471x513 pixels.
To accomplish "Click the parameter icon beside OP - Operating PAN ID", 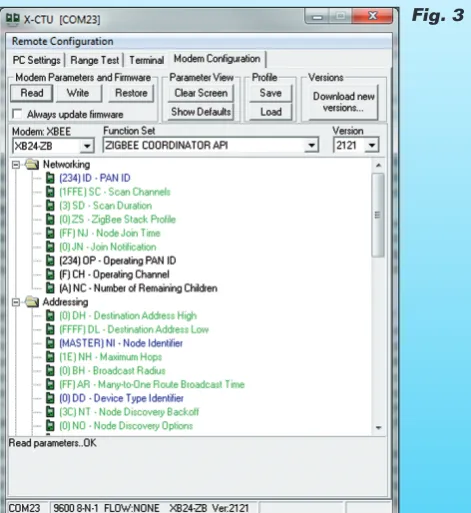I will 50,260.
